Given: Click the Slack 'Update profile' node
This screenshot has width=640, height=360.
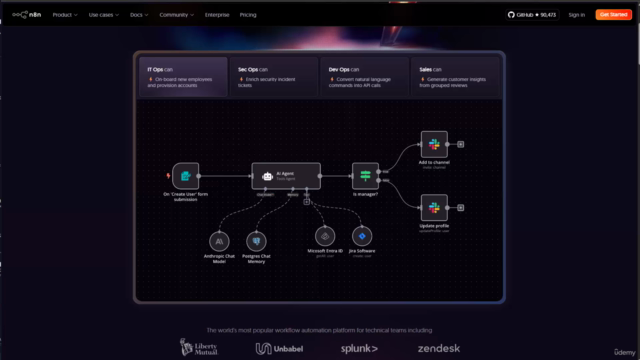Looking at the screenshot, I should pos(434,208).
